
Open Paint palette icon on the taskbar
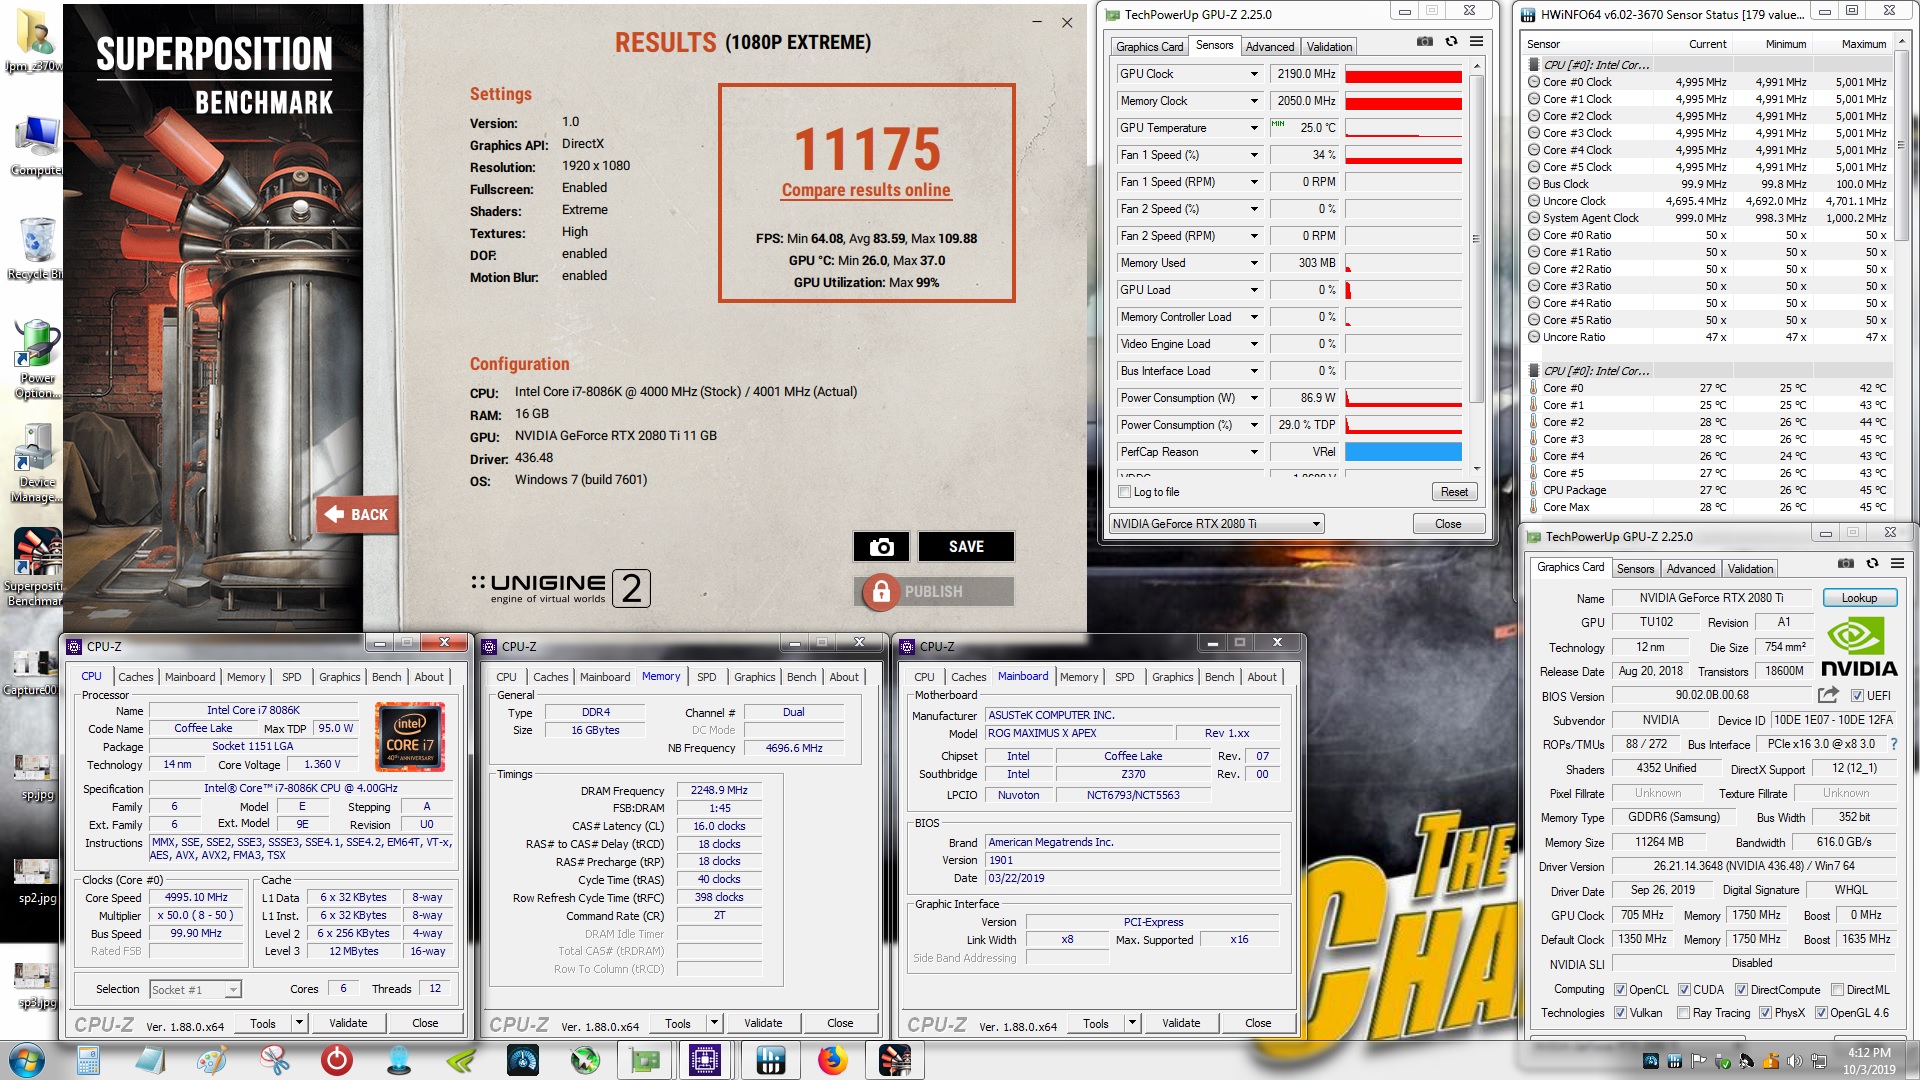212,1060
